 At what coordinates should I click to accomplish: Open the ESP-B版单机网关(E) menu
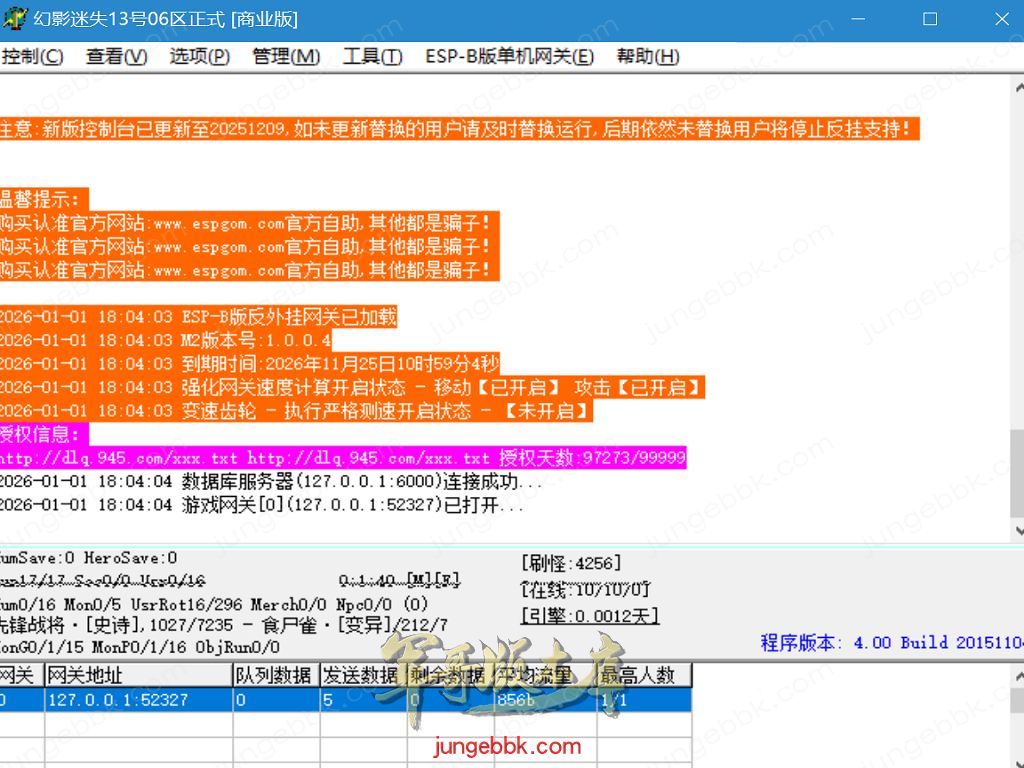point(509,57)
